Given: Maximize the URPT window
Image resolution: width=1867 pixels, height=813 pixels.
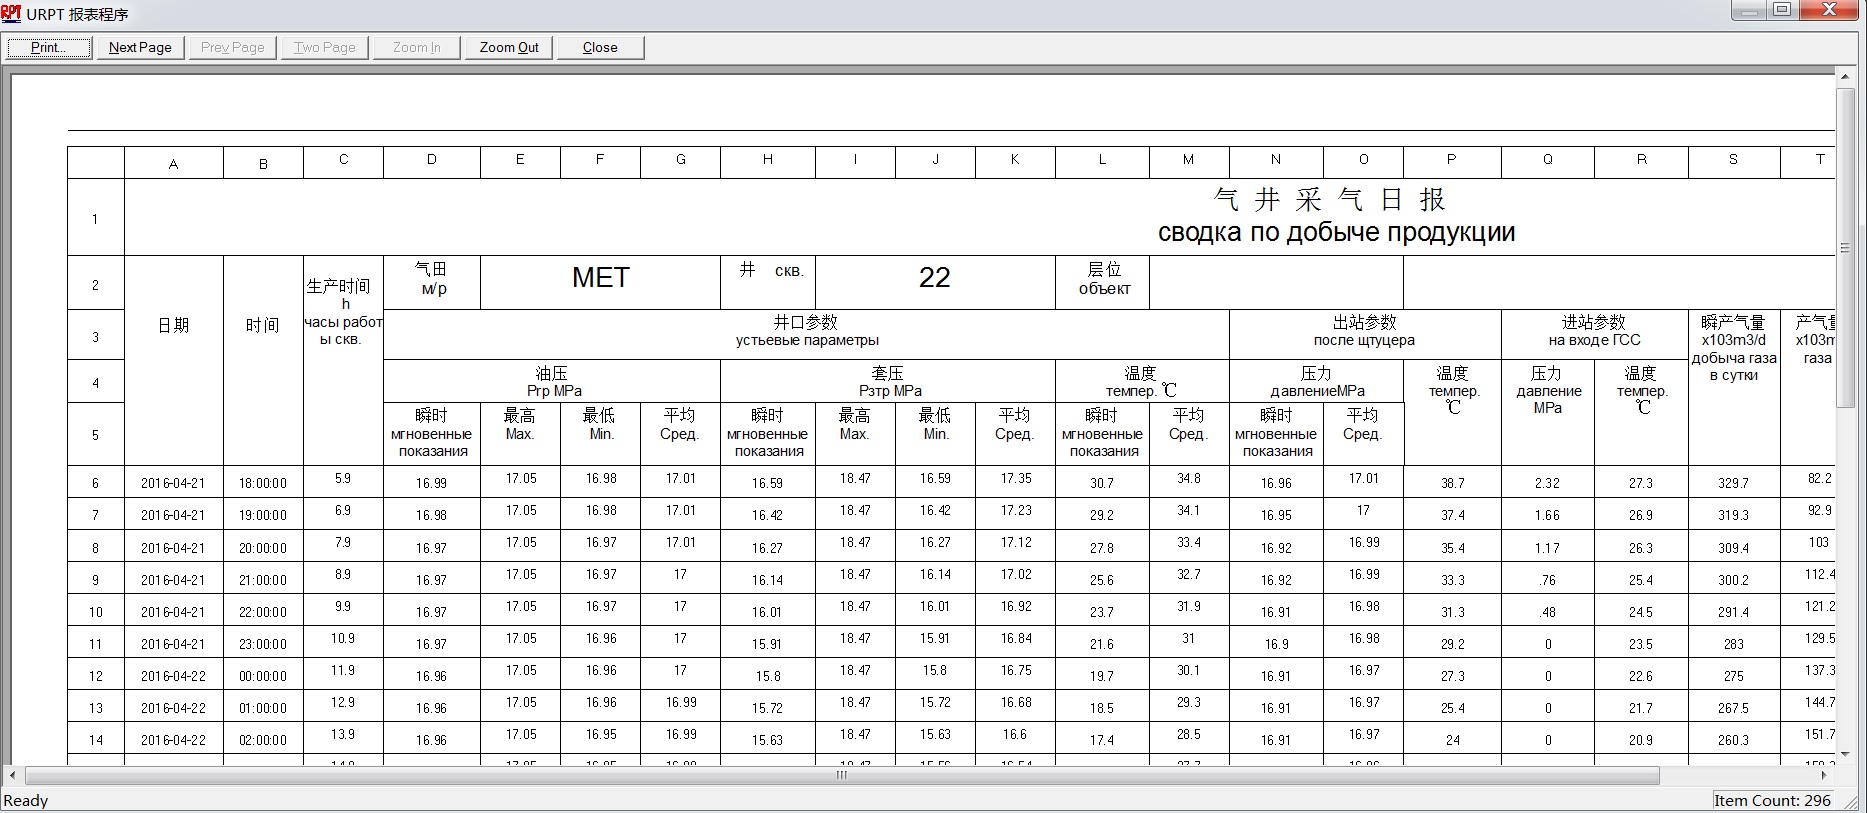Looking at the screenshot, I should [x=1782, y=10].
